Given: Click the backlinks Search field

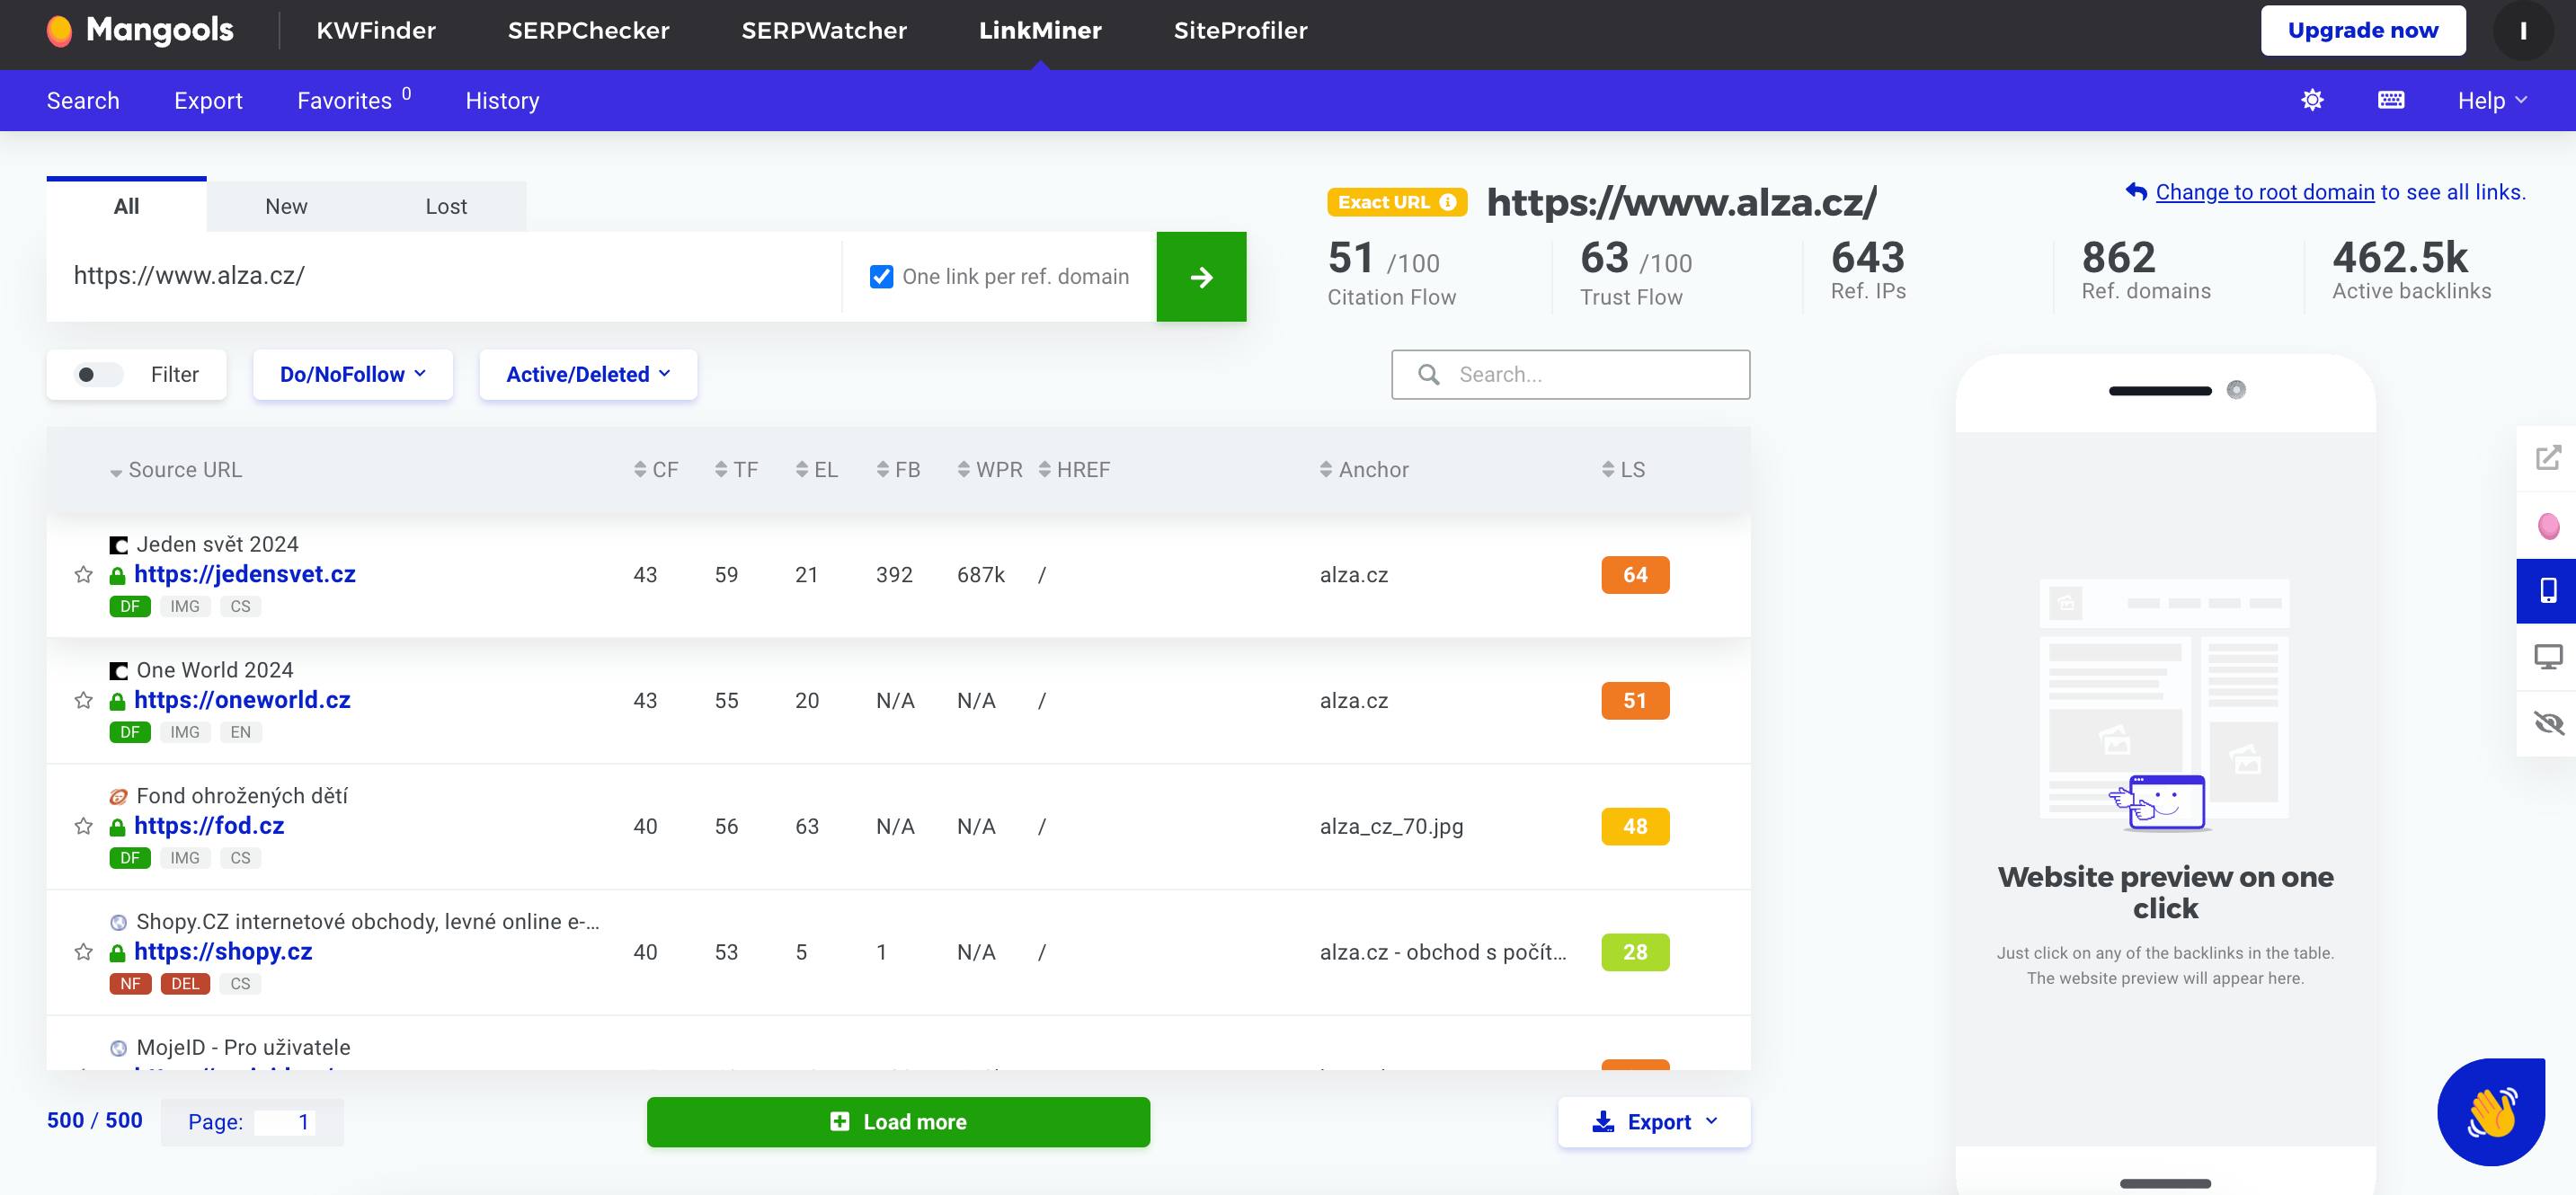Looking at the screenshot, I should coord(1570,375).
